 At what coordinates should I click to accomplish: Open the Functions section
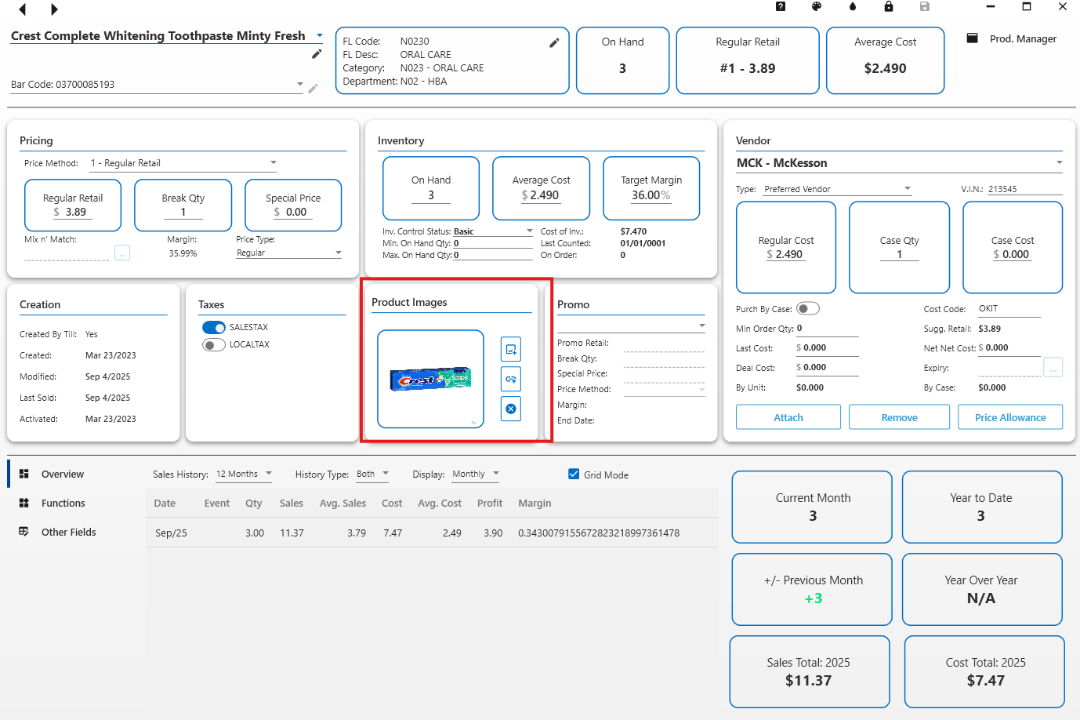[x=63, y=503]
